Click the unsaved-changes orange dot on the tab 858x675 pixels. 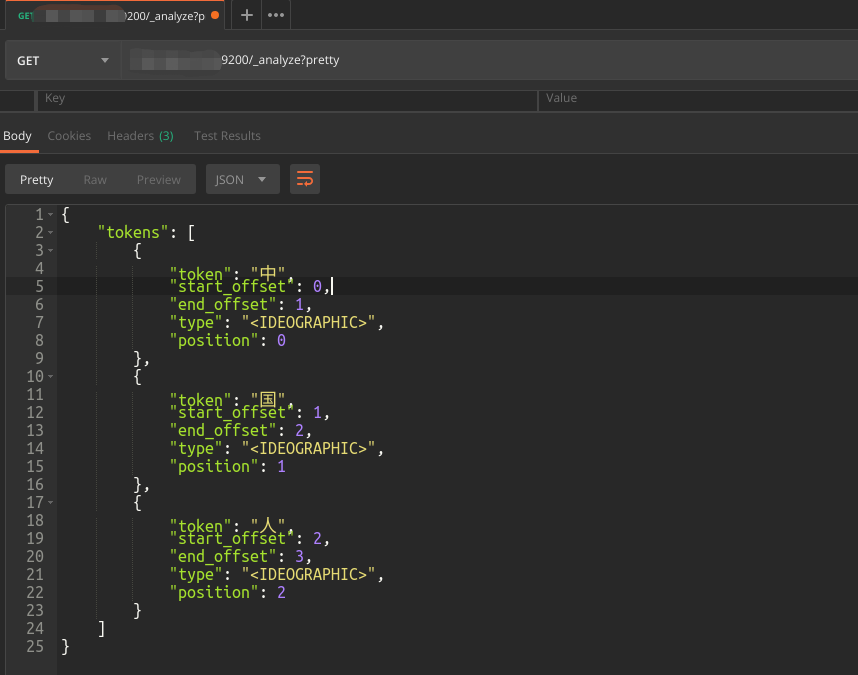click(x=215, y=15)
